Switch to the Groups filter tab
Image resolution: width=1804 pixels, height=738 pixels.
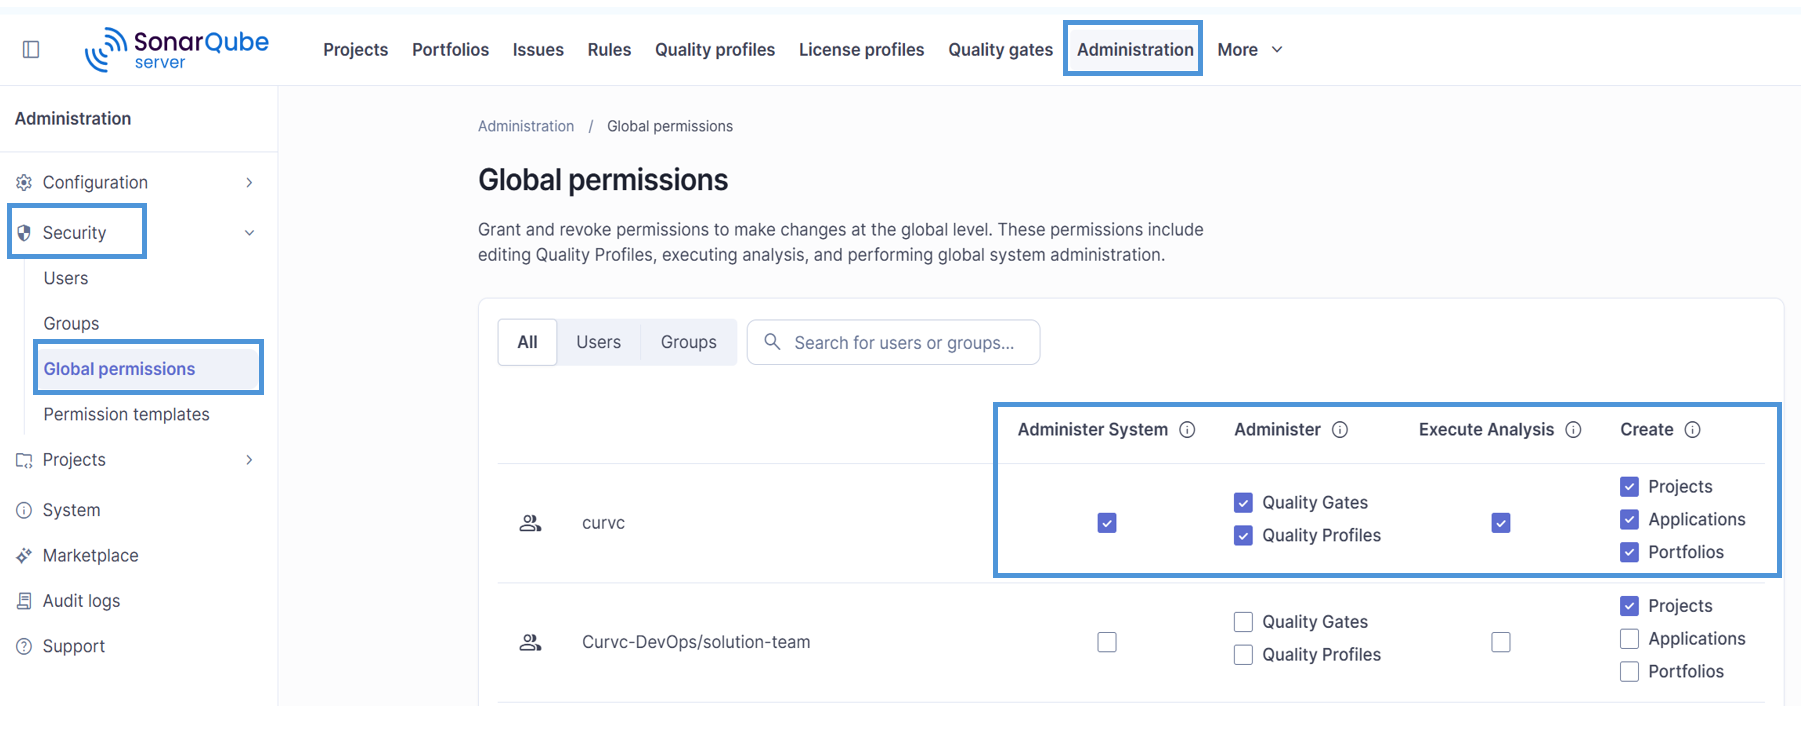pos(688,342)
